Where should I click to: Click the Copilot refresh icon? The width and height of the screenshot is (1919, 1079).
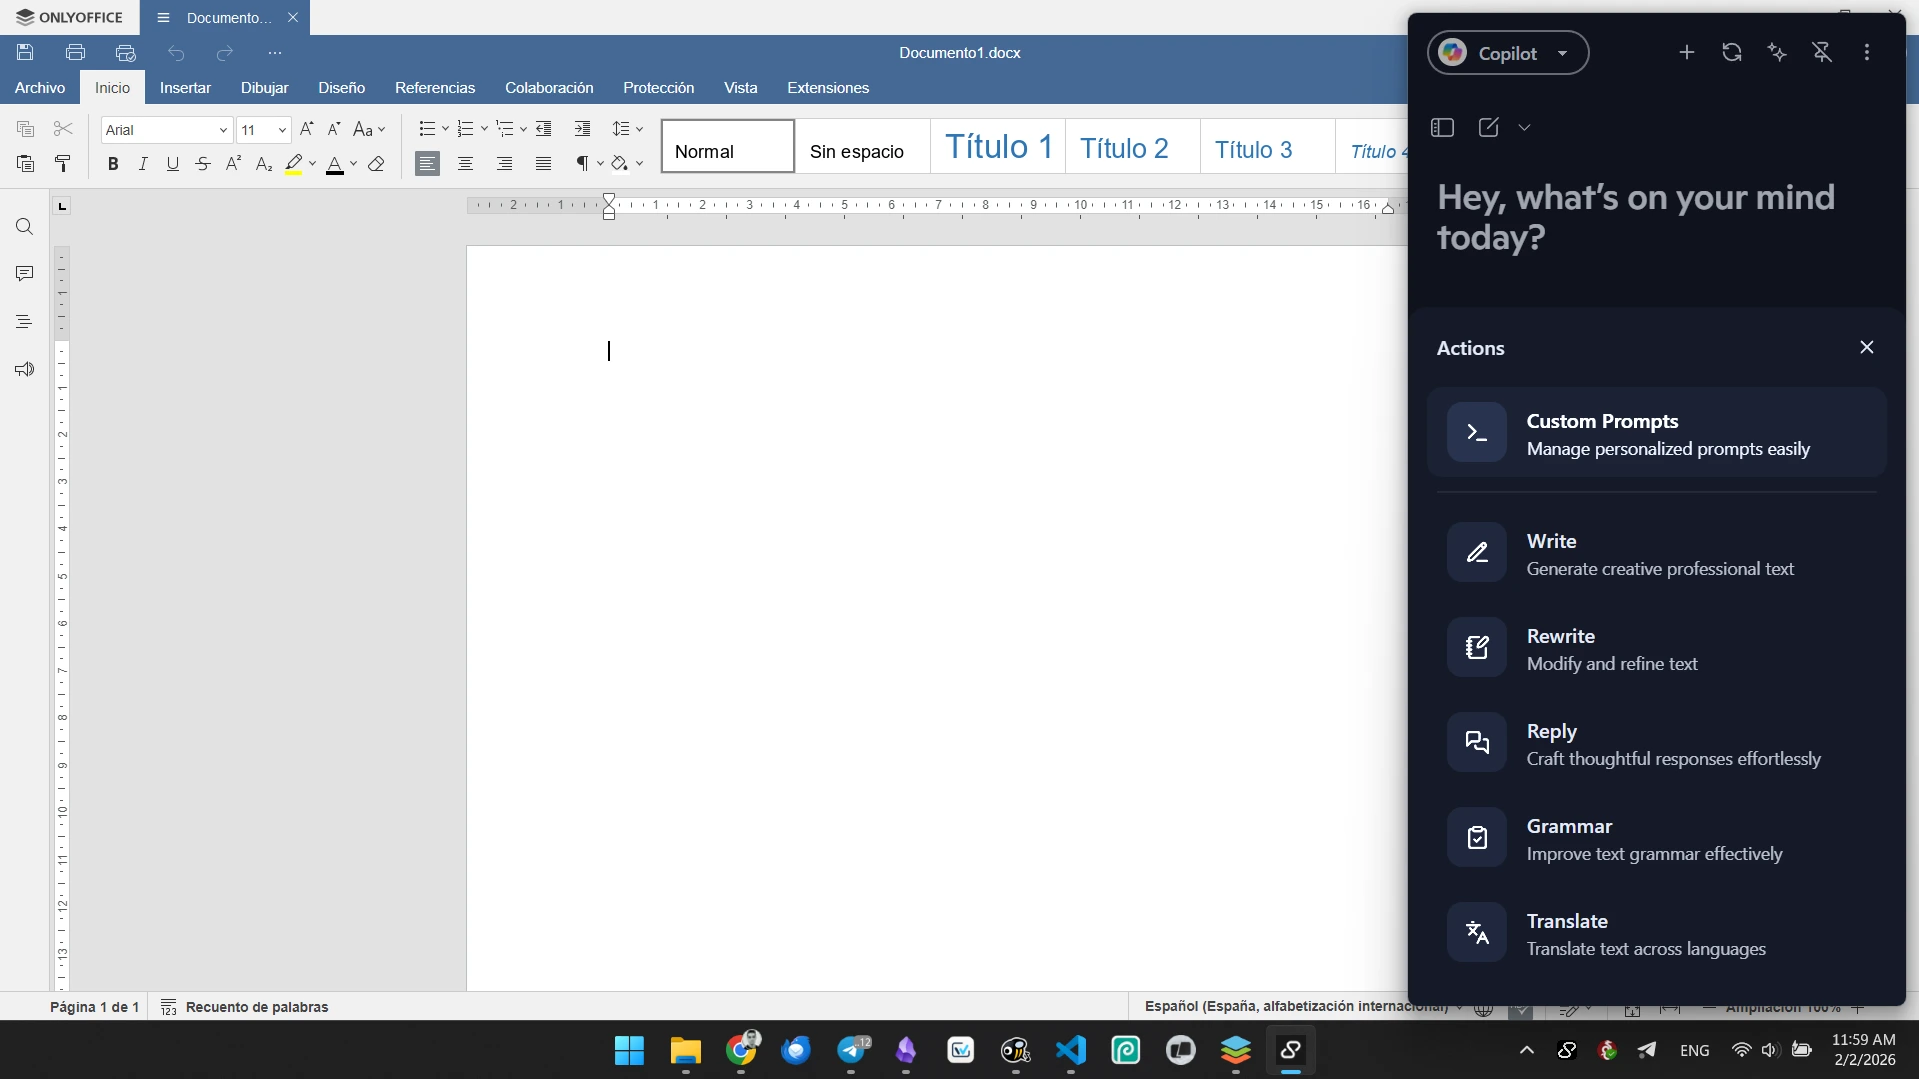tap(1732, 53)
